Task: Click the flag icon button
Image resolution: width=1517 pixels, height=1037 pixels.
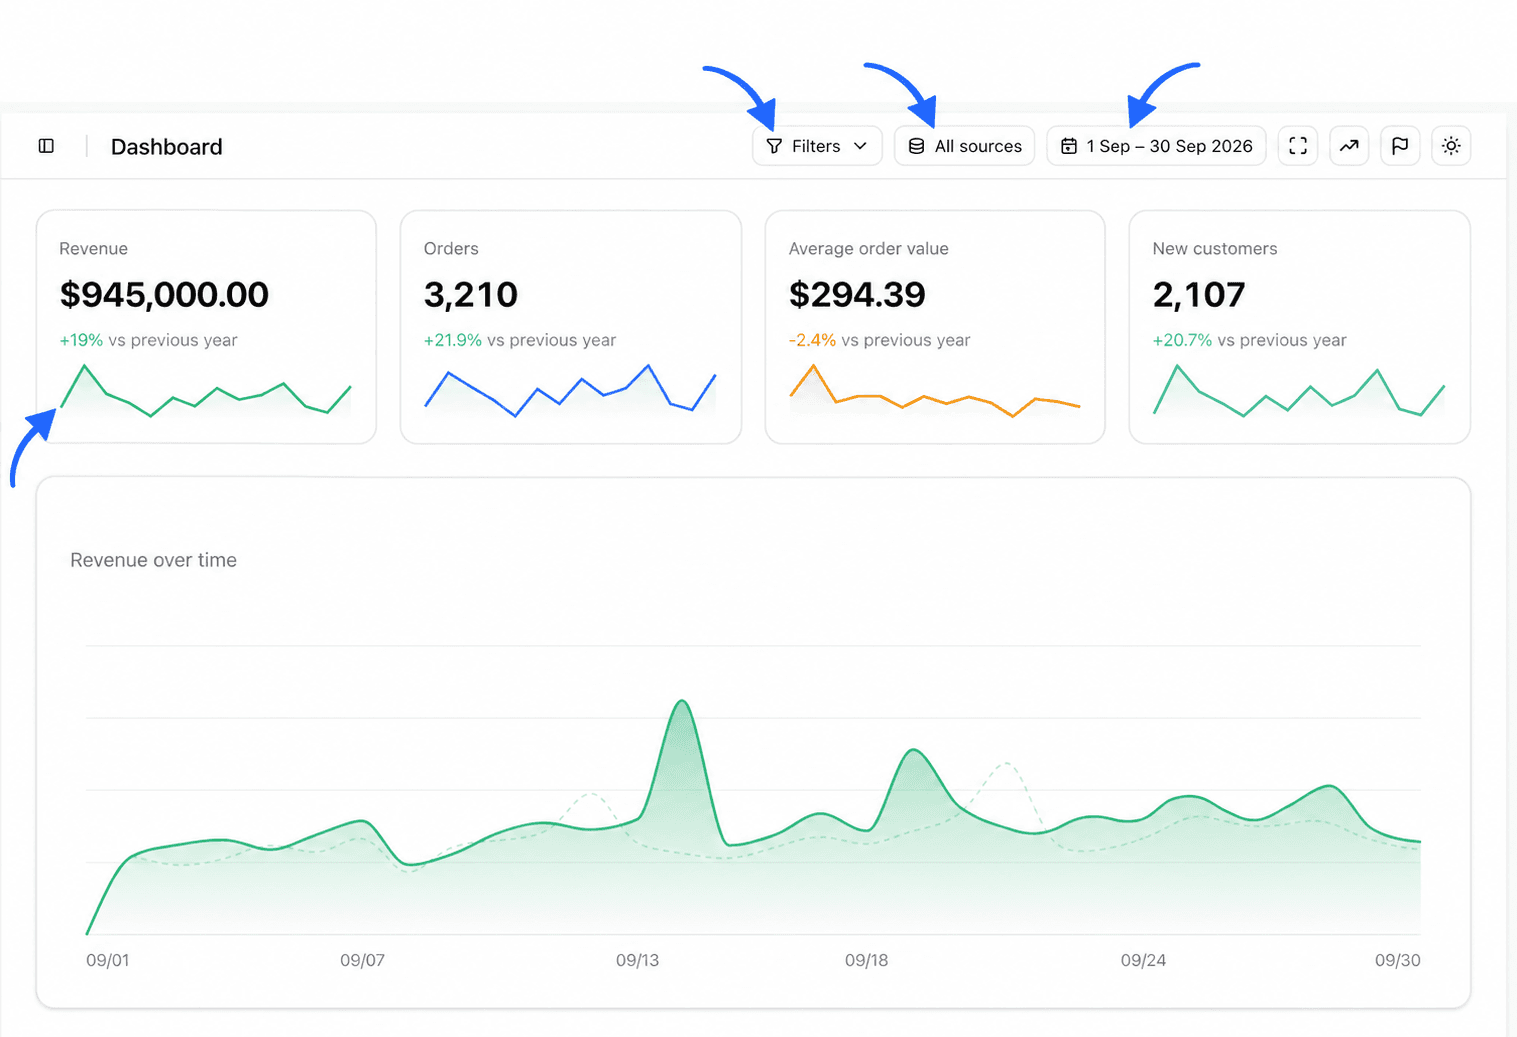Action: [x=1400, y=146]
